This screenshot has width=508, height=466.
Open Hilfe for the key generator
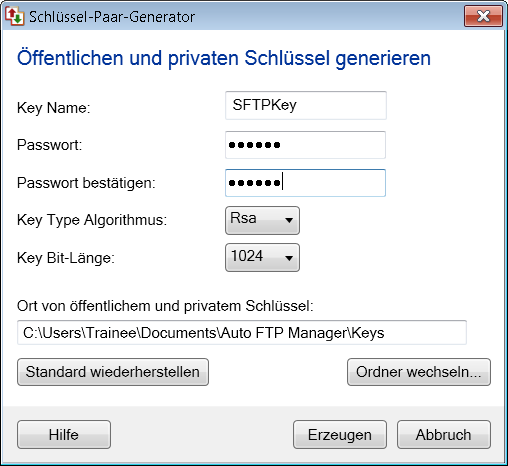64,435
